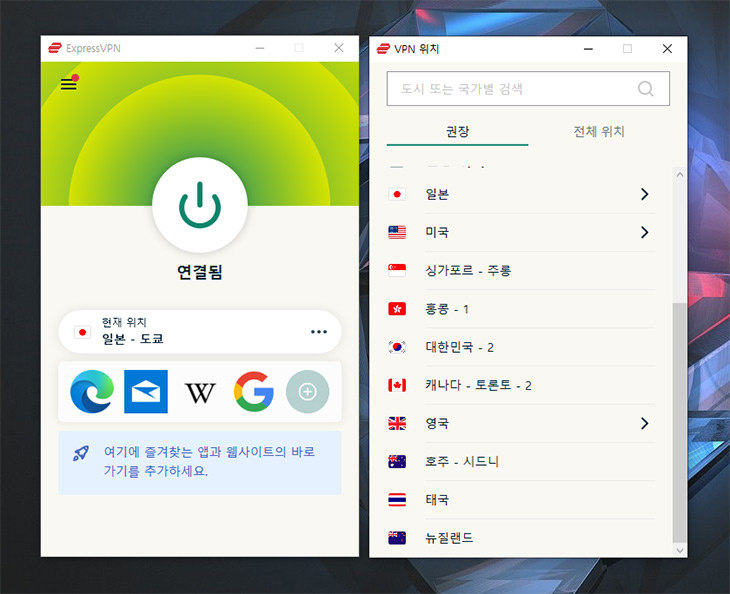
Task: Click the Japan flag in location list
Action: point(397,194)
